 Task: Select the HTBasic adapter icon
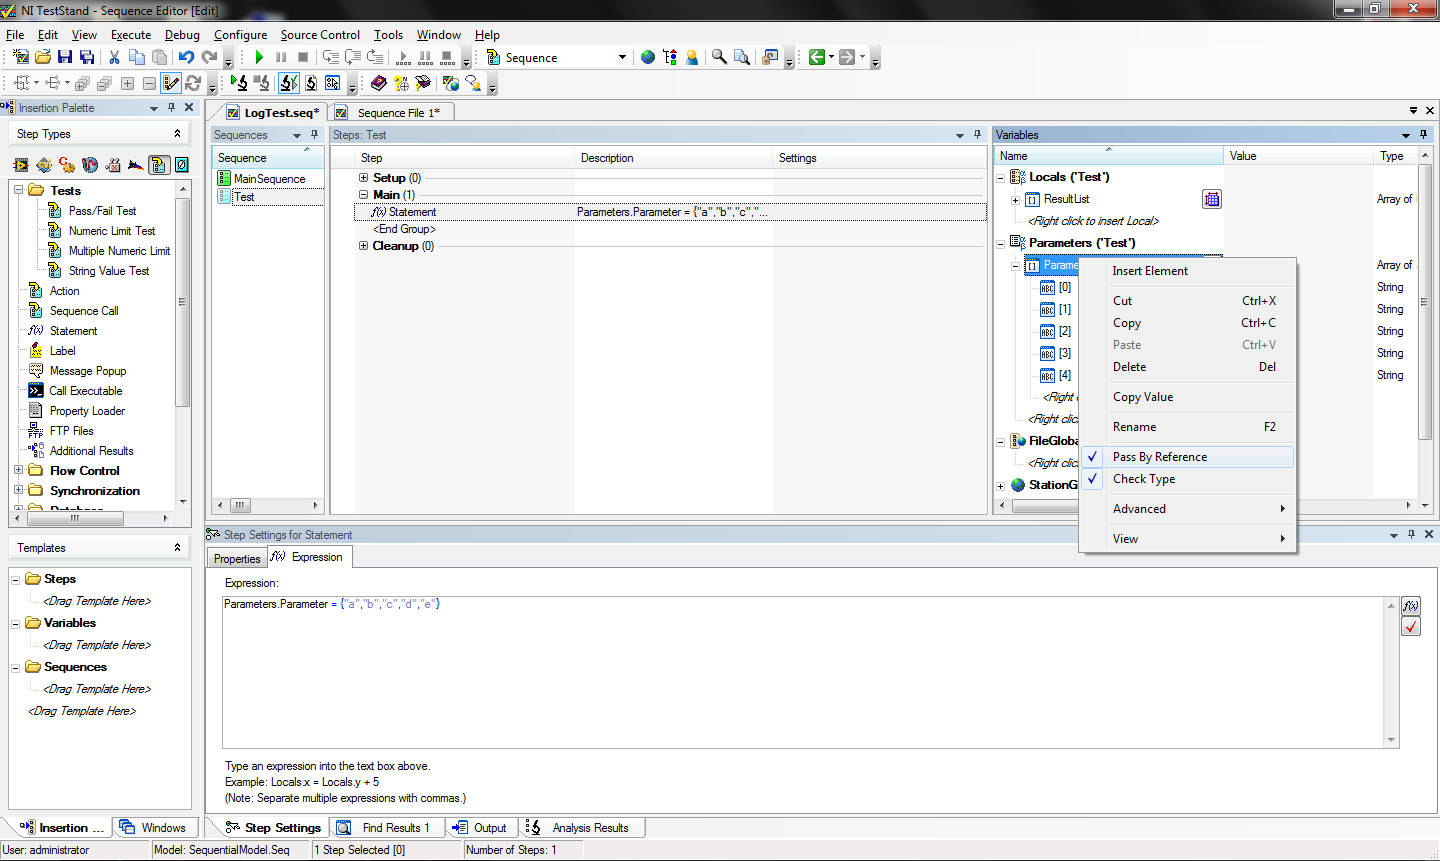pos(136,165)
